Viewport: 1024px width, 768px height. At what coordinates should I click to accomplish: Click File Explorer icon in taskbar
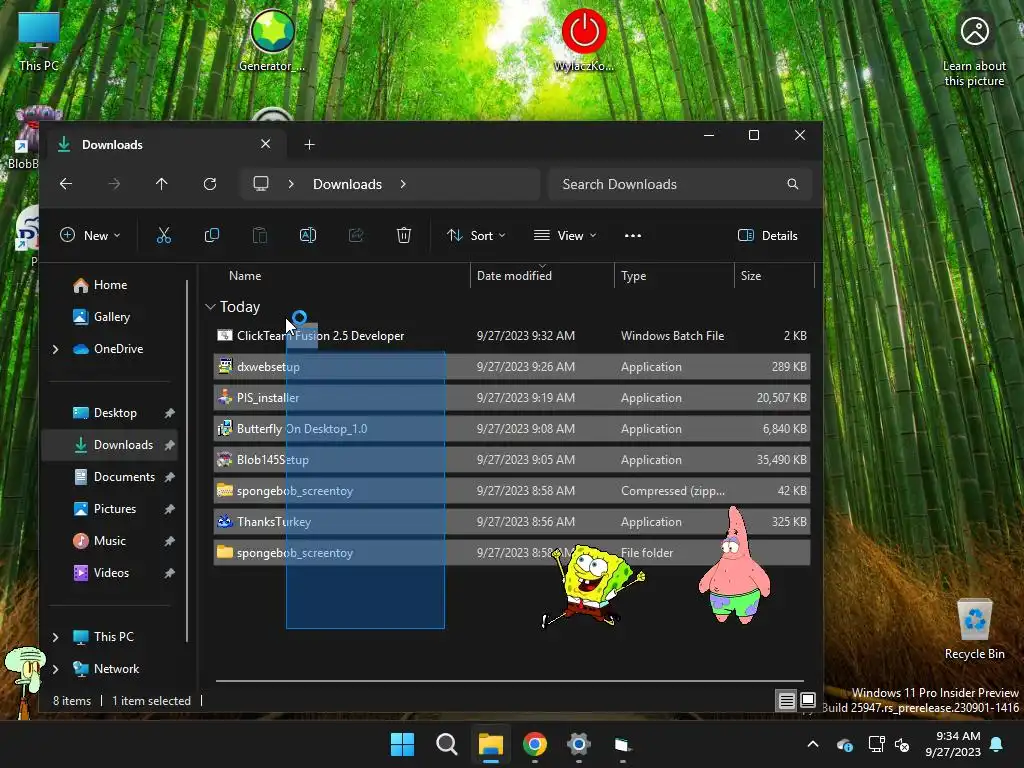point(490,744)
